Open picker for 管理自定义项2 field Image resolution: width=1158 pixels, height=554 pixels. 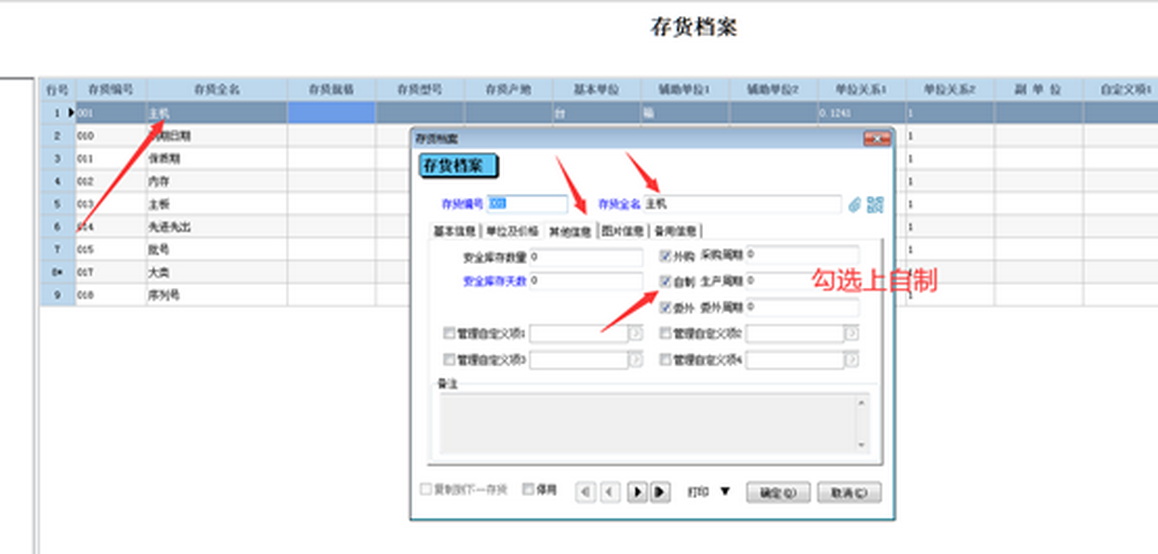pyautogui.click(x=851, y=334)
